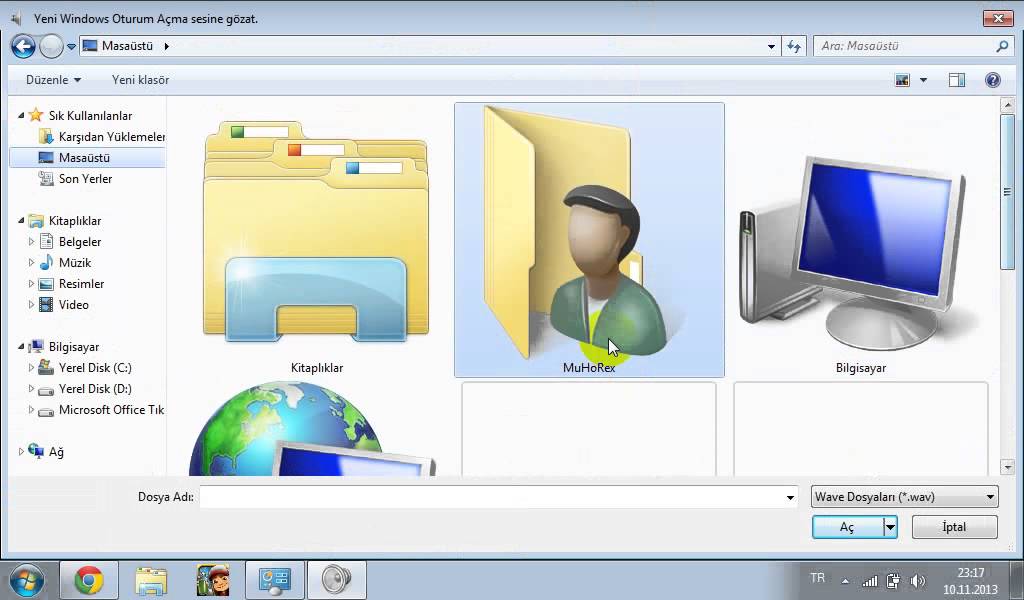Click the Aç button
The height and width of the screenshot is (600, 1024).
tap(847, 527)
